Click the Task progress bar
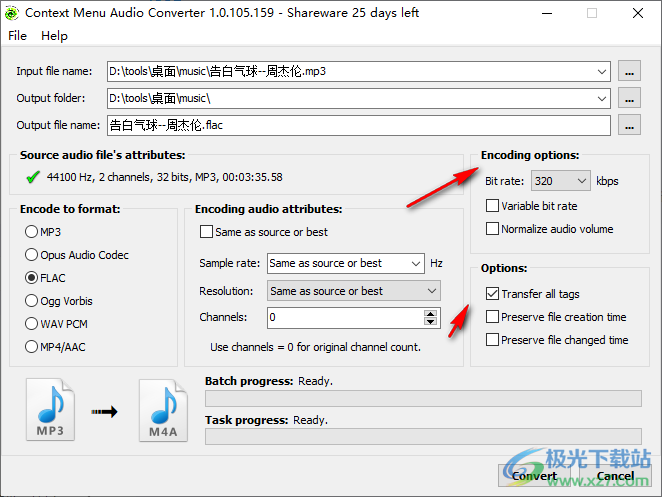 (x=423, y=436)
